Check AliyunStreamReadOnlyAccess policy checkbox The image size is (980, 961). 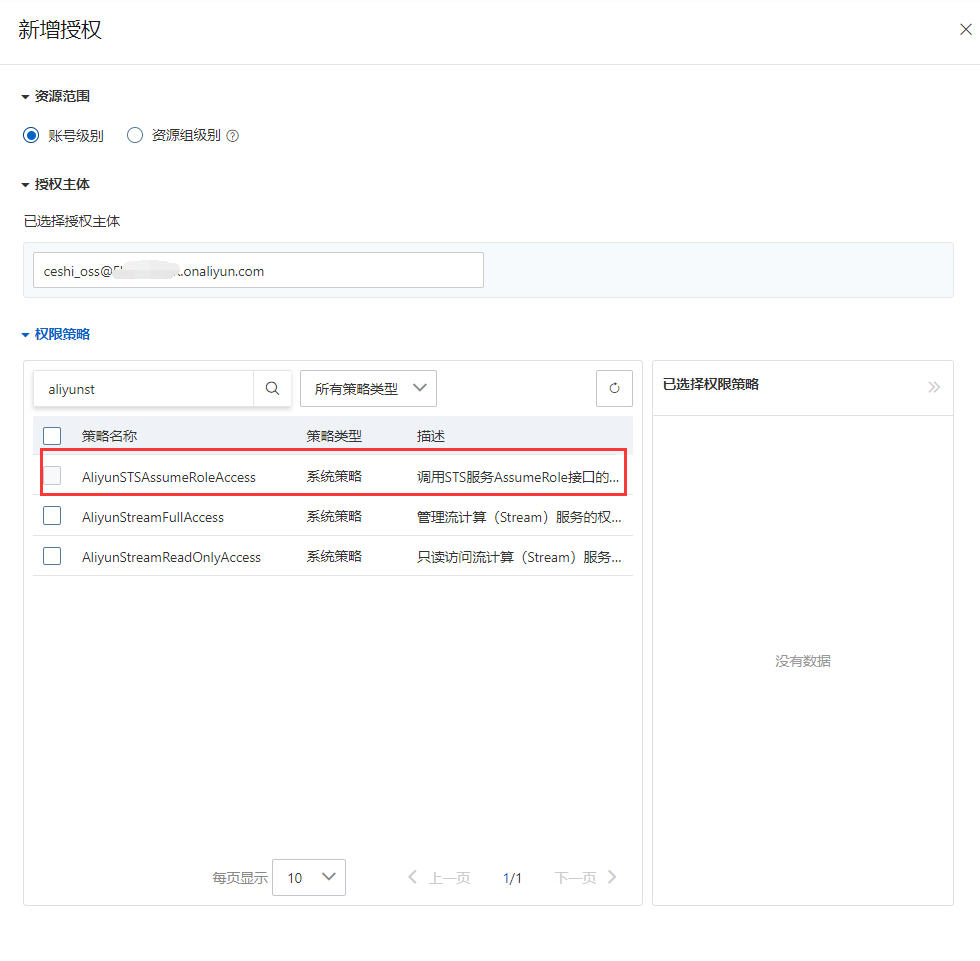click(52, 555)
